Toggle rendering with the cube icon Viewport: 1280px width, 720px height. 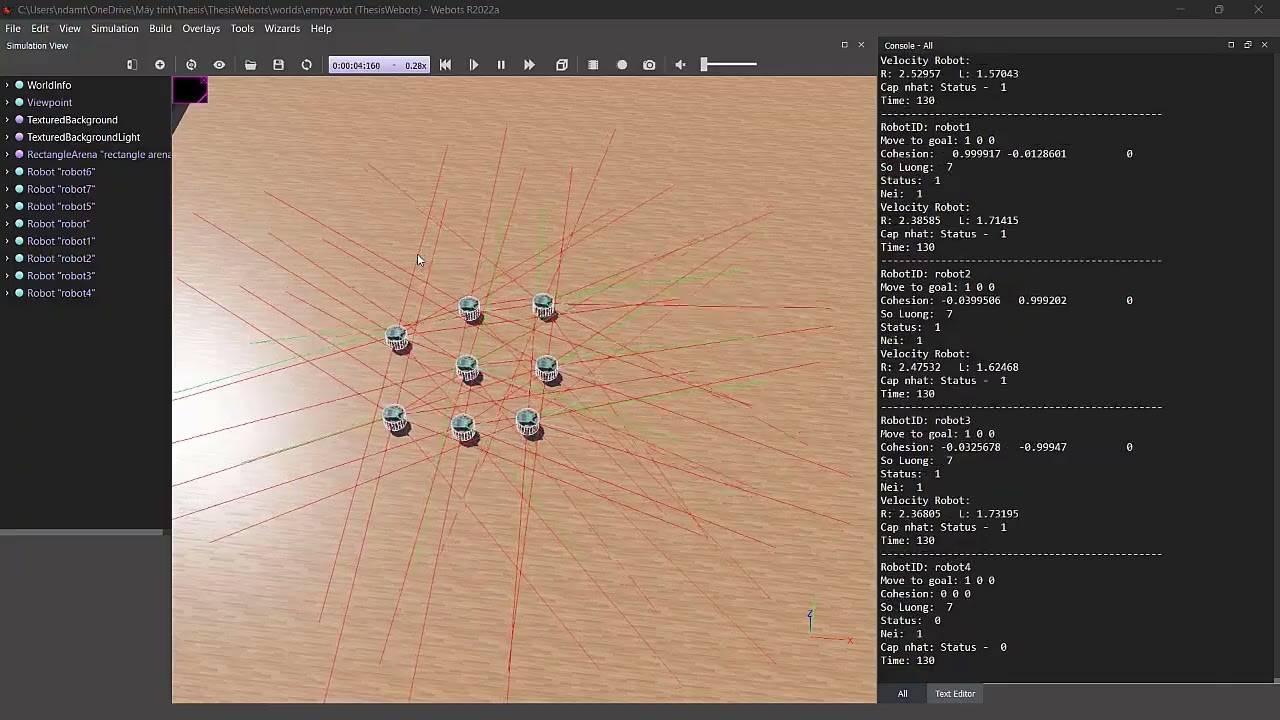(562, 65)
